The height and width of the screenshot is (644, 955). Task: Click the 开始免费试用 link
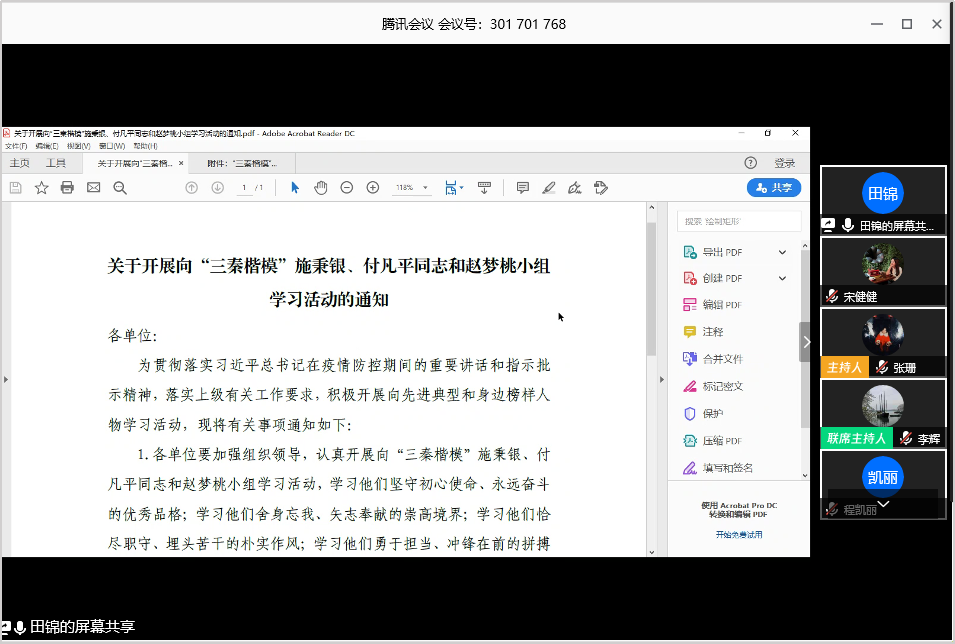pos(739,535)
